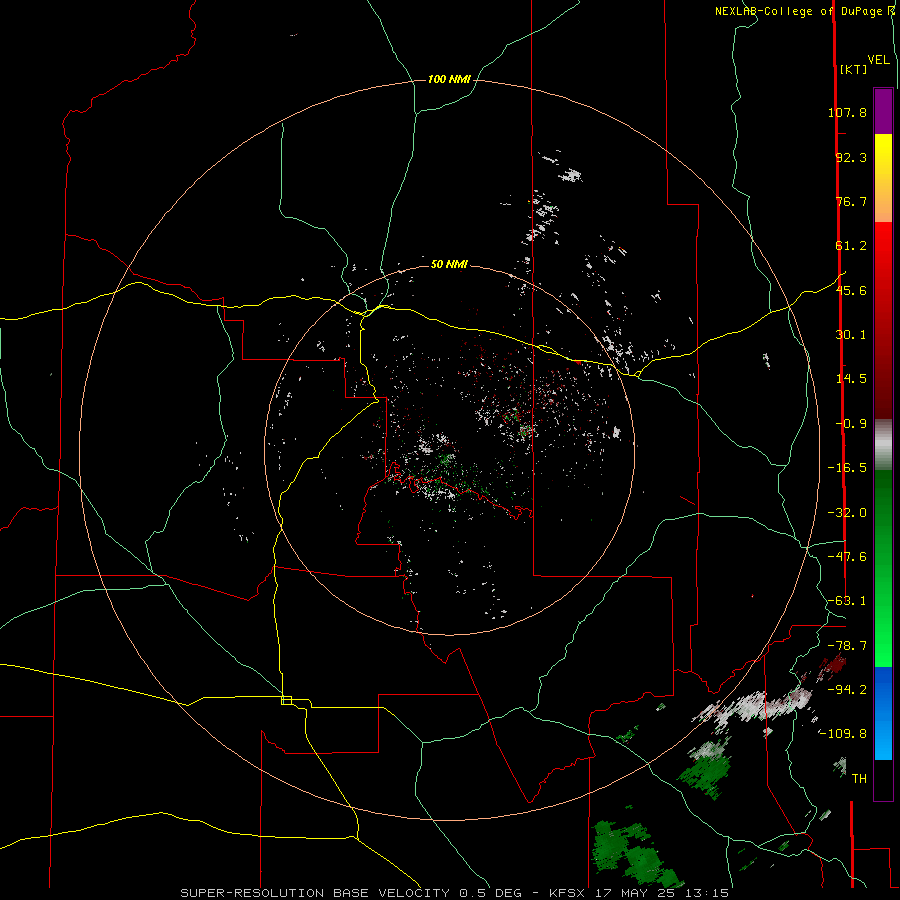This screenshot has width=900, height=900.
Task: Select the -94.2 legend value
Action: pos(847,689)
